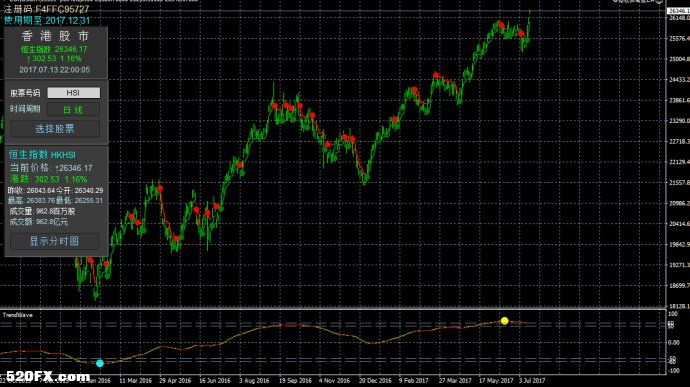Image resolution: width=690 pixels, height=387 pixels.
Task: Click the 27 Mar 2017 date label
Action: point(455,380)
